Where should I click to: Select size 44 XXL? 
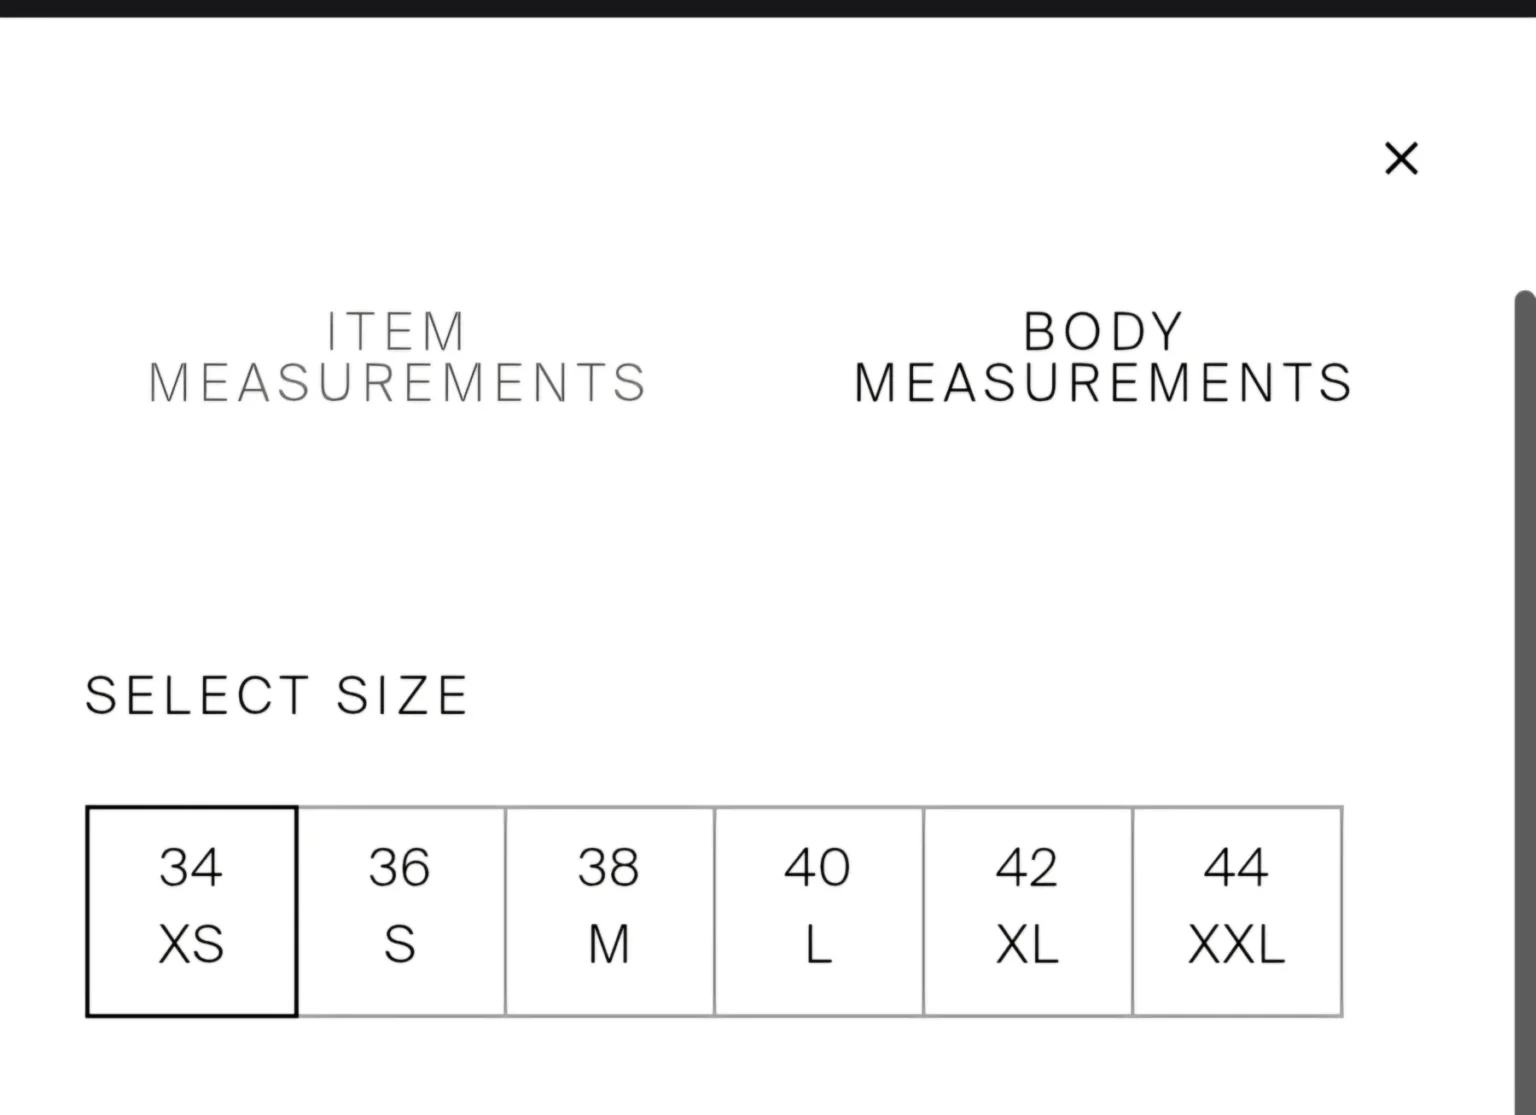pyautogui.click(x=1237, y=911)
